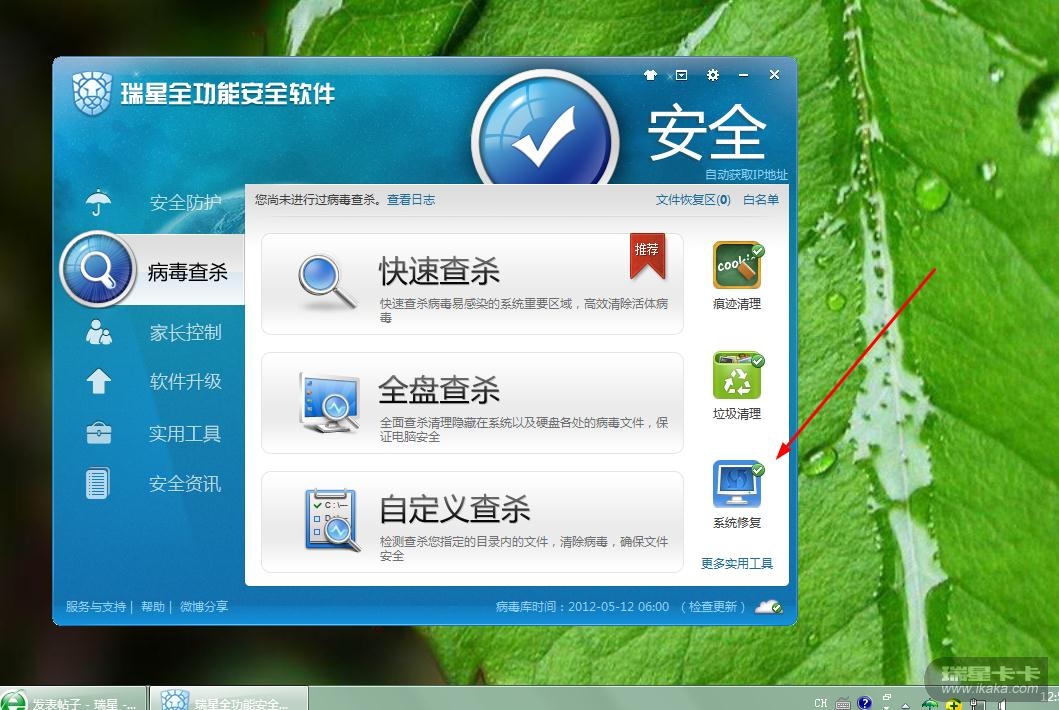Launch the 系统修复 monitor tool icon
1059x710 pixels.
(738, 484)
